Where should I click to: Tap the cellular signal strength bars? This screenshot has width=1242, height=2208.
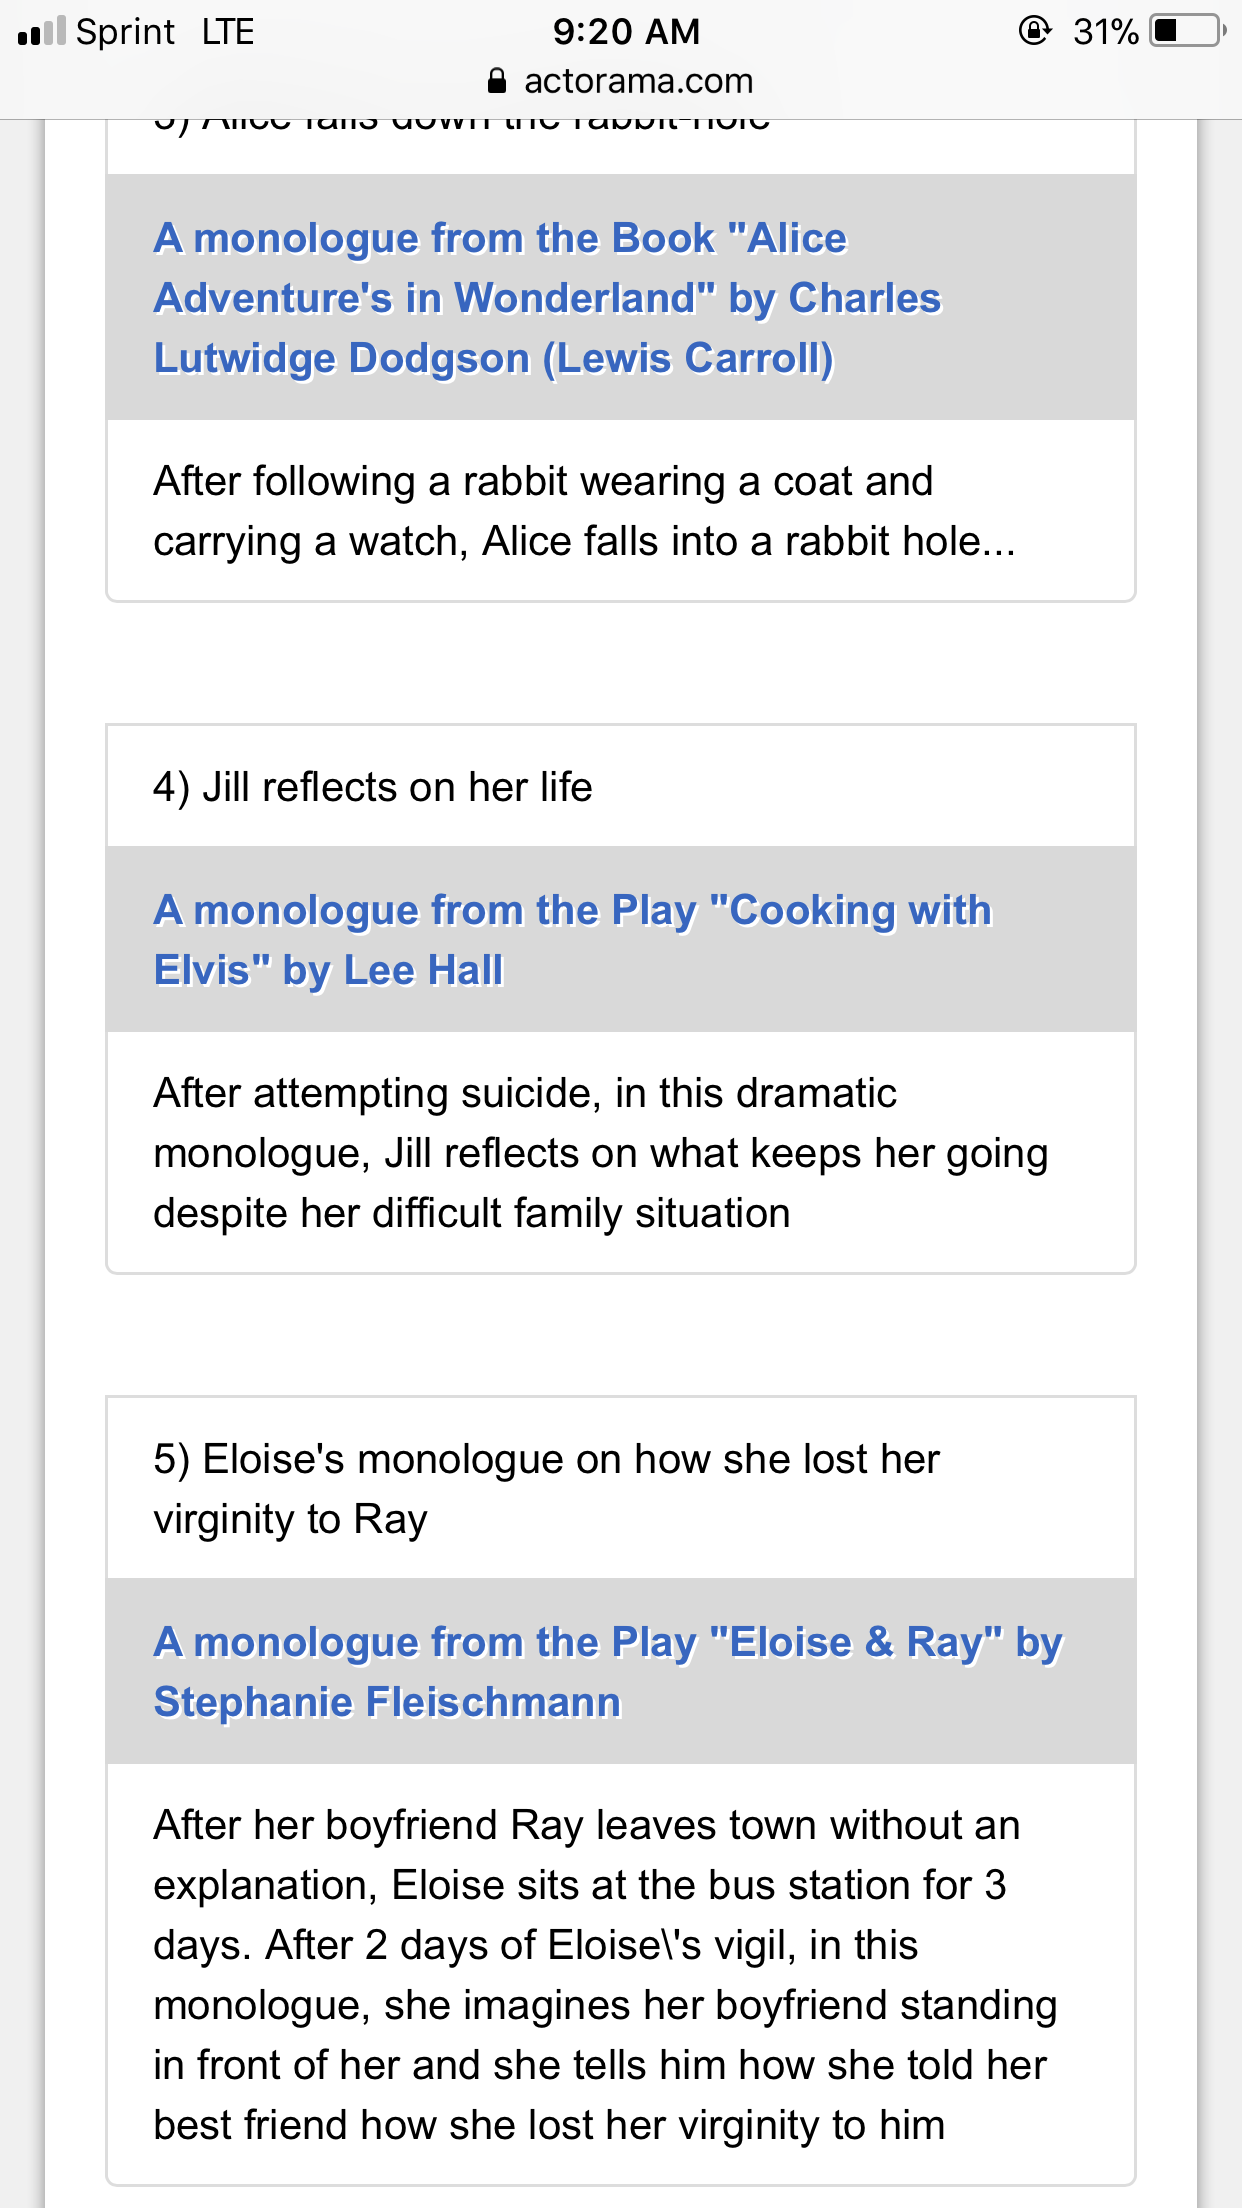point(41,32)
